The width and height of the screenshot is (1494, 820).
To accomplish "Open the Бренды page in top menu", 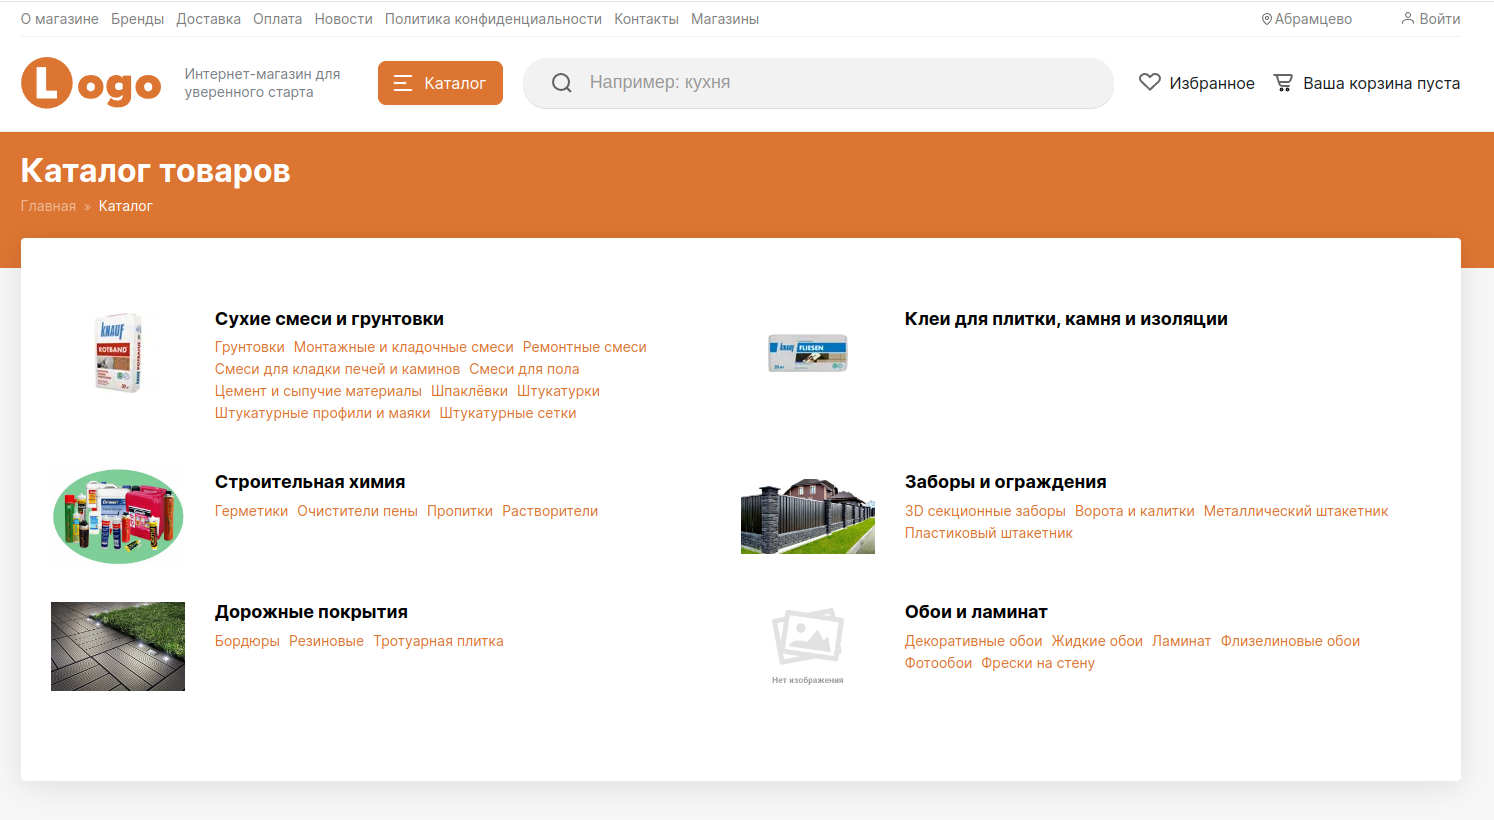I will (137, 19).
